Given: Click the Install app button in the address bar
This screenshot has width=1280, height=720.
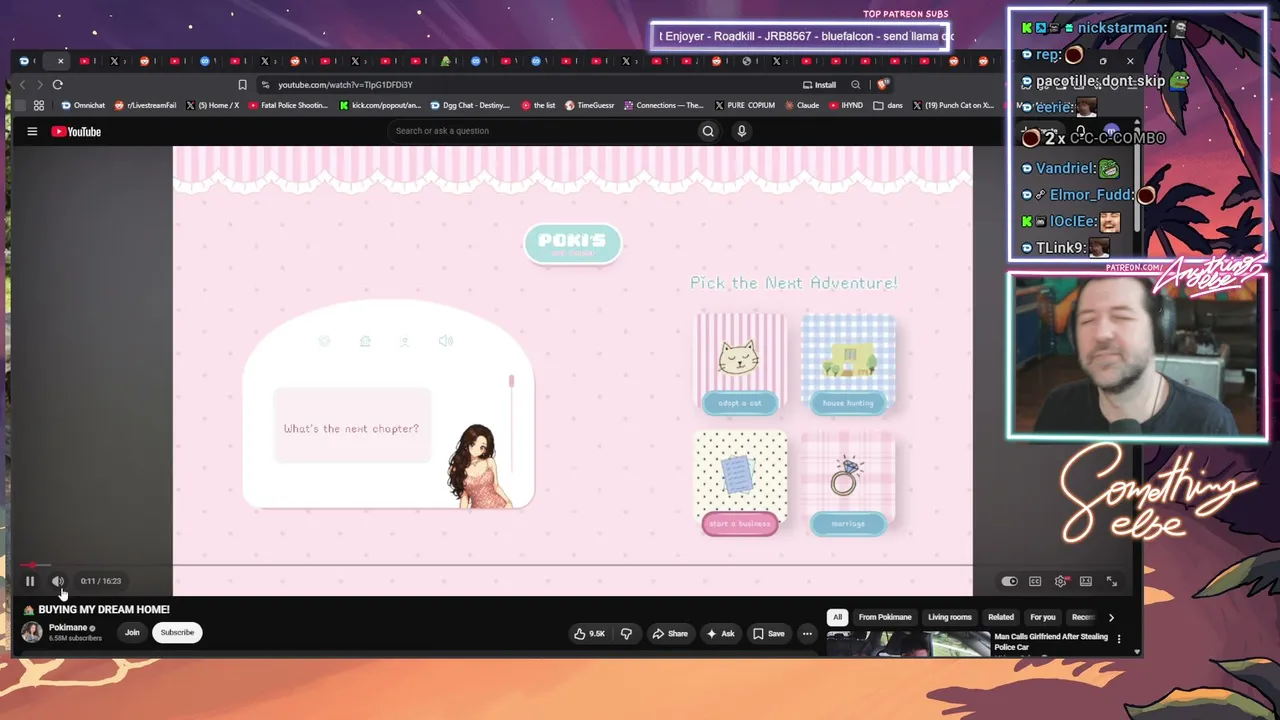Looking at the screenshot, I should [x=819, y=85].
